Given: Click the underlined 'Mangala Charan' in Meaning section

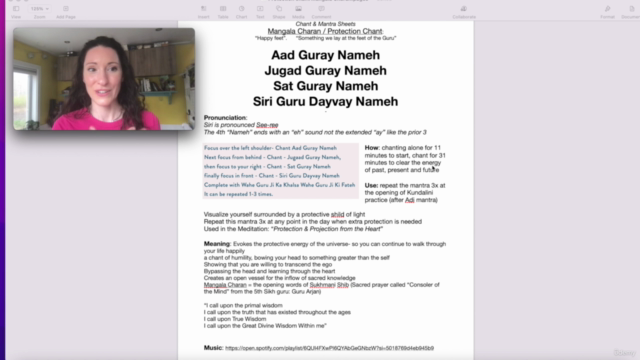Looking at the screenshot, I should pyautogui.click(x=225, y=285).
